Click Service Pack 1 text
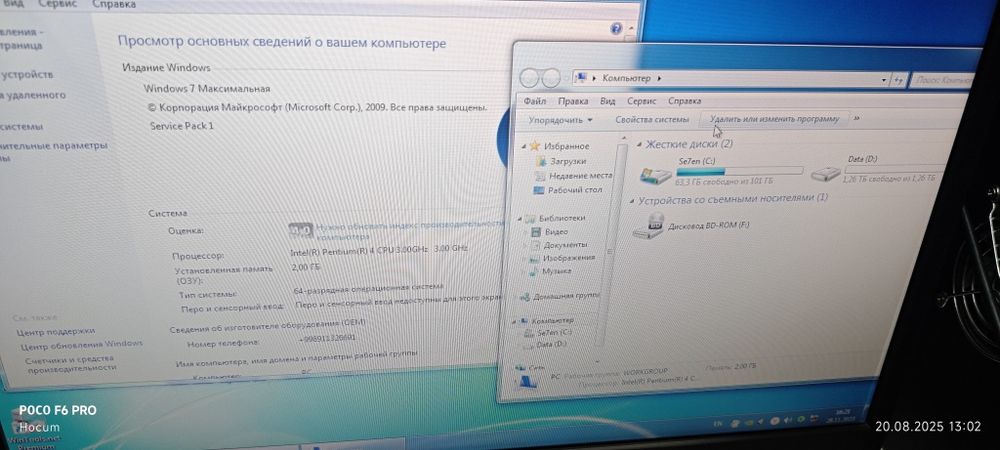 (182, 126)
